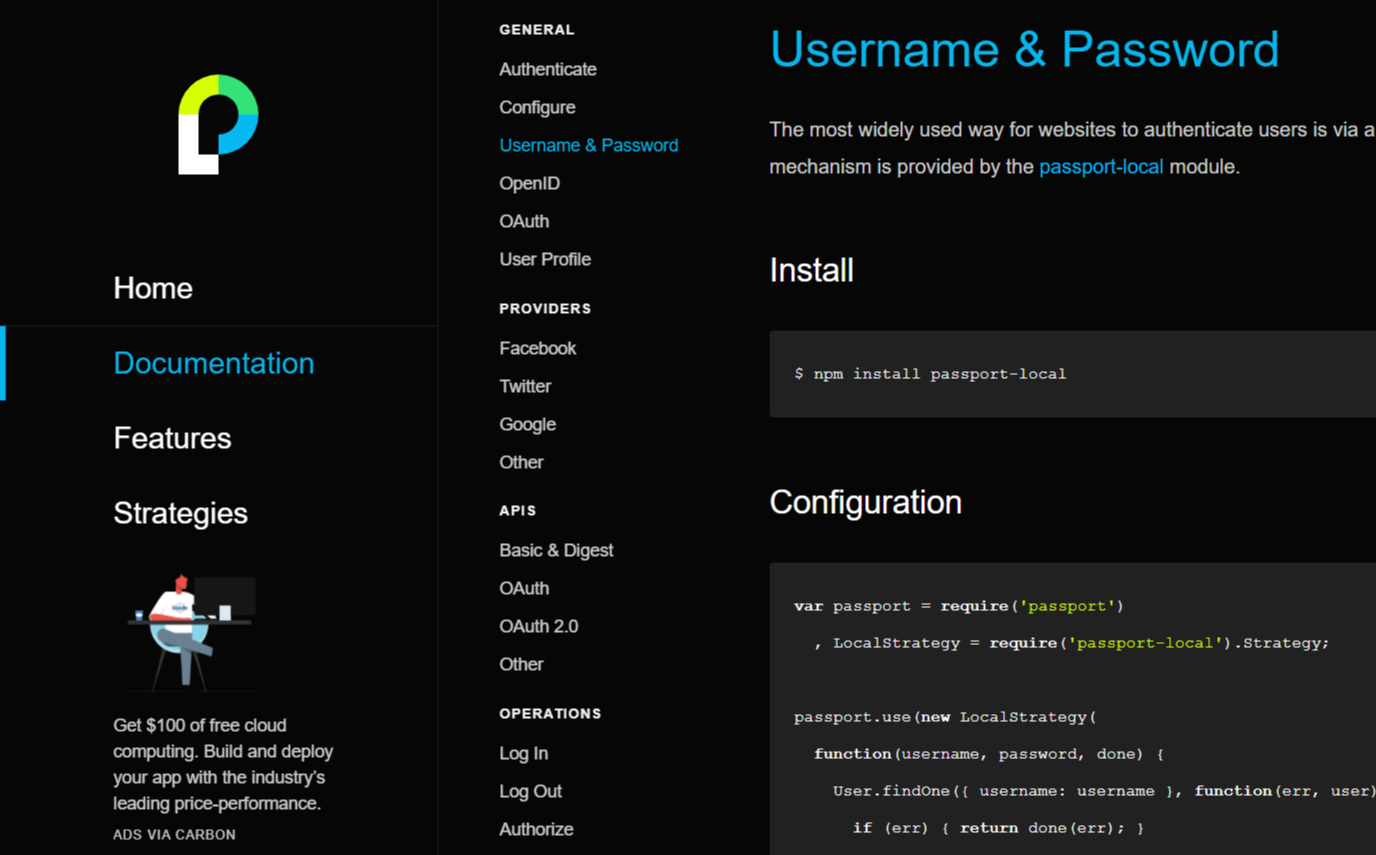
Task: Follow the passport-local module link
Action: tap(1101, 167)
